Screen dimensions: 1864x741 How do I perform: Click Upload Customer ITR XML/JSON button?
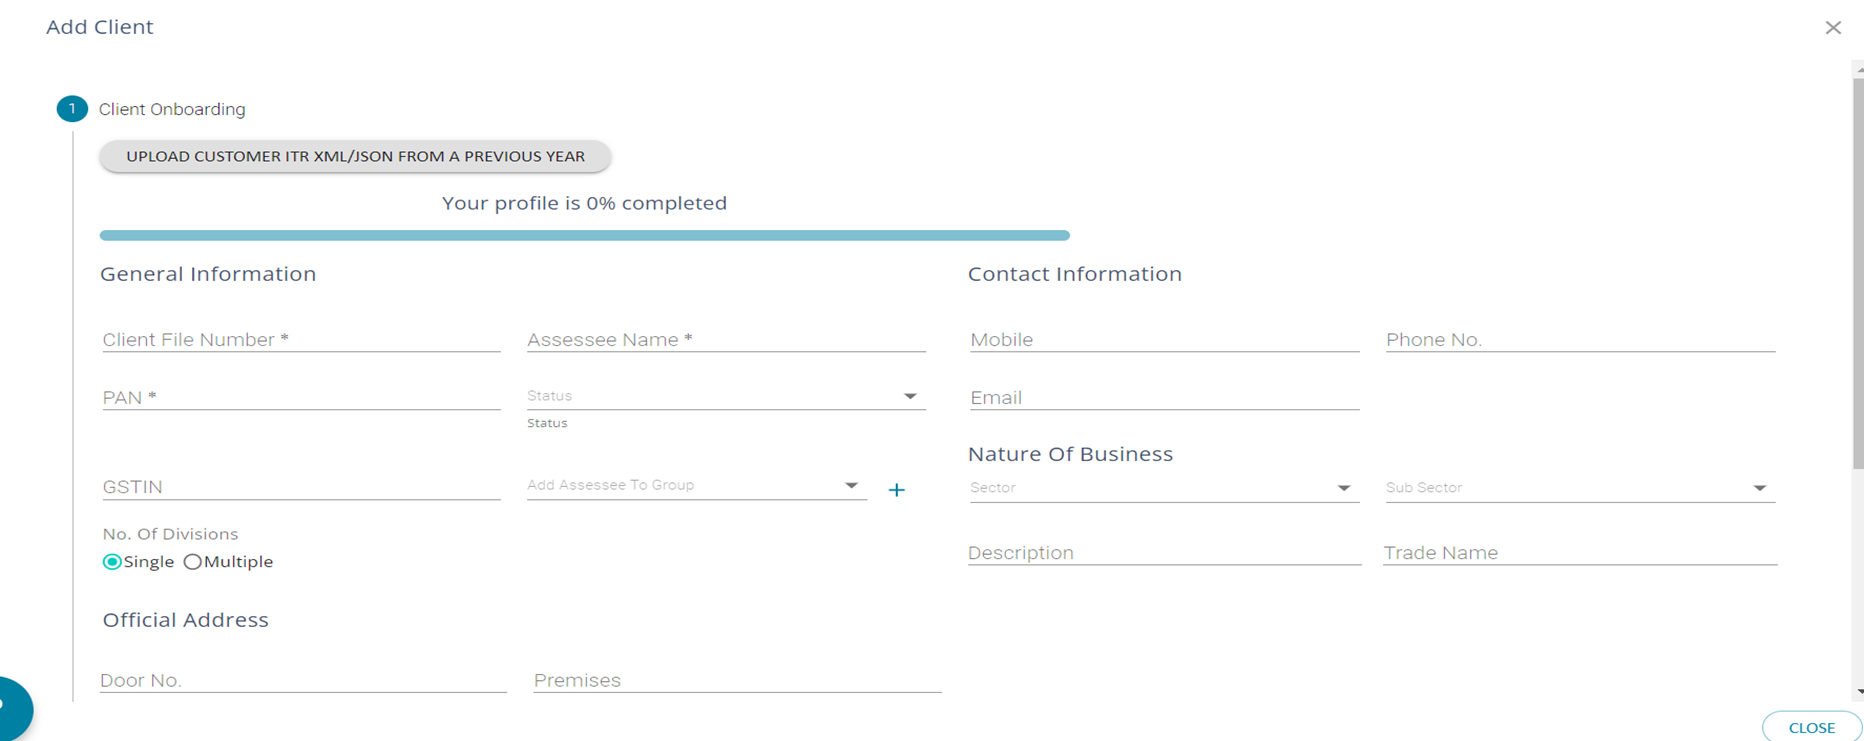pos(355,156)
